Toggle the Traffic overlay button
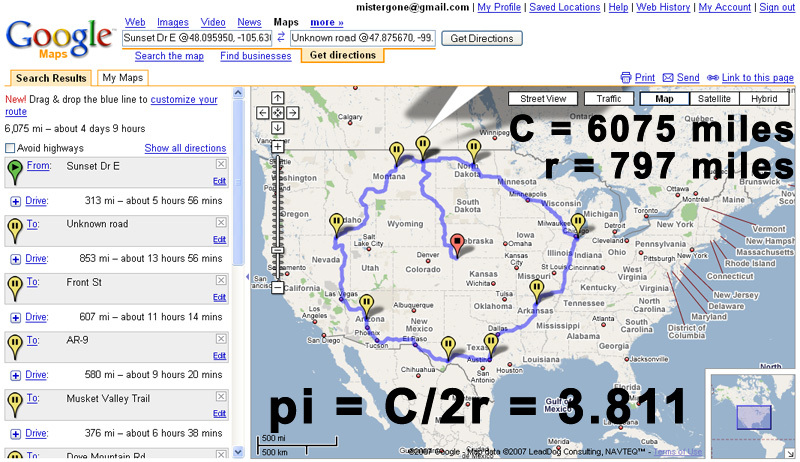The image size is (800, 462). click(x=609, y=99)
